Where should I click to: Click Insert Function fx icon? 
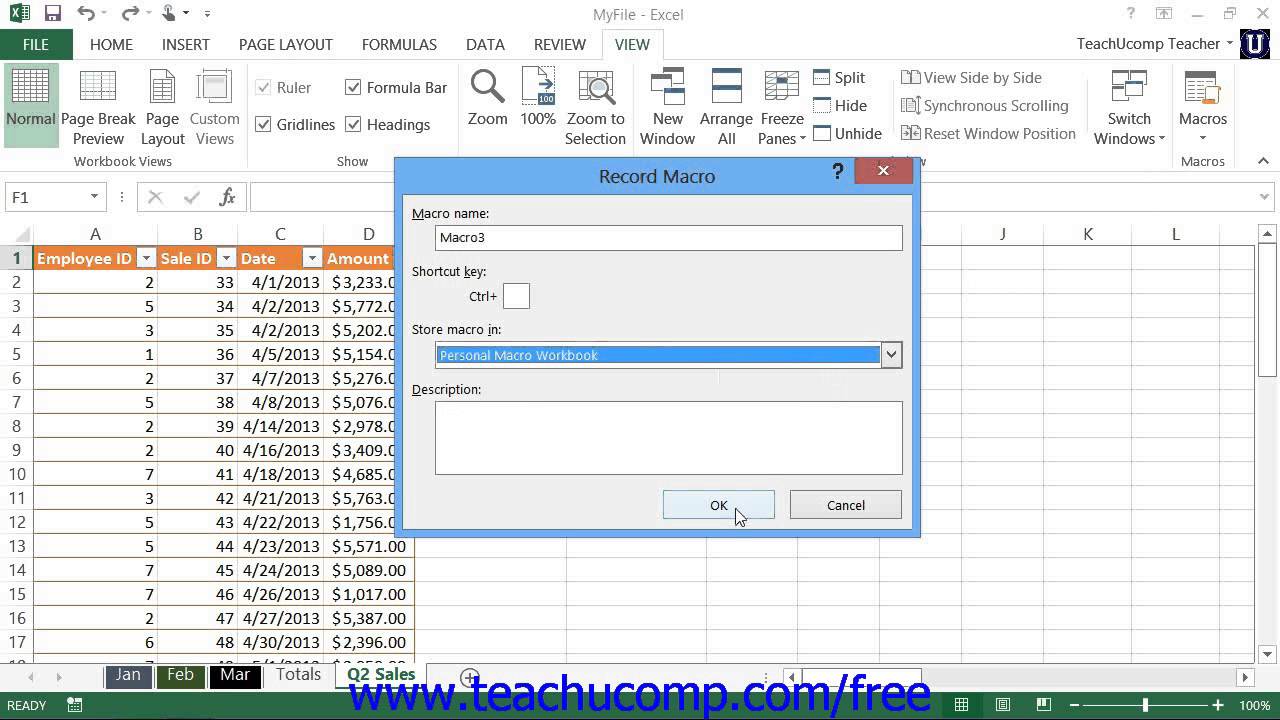click(227, 197)
